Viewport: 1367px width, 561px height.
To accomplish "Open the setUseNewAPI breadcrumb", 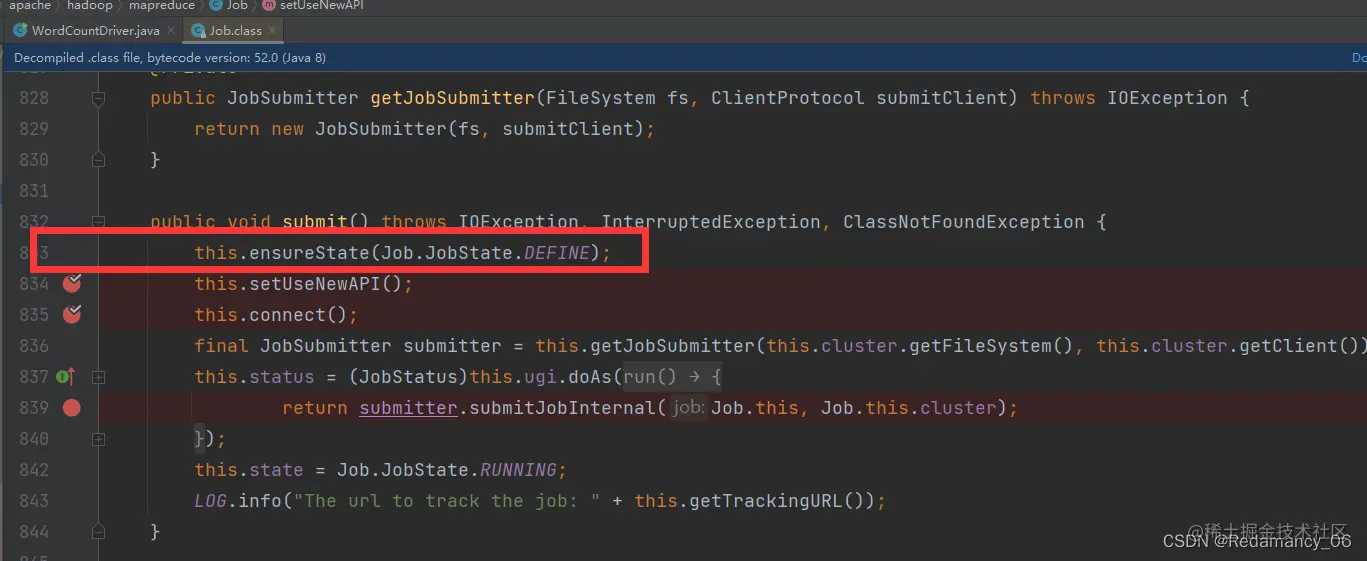I will [321, 5].
